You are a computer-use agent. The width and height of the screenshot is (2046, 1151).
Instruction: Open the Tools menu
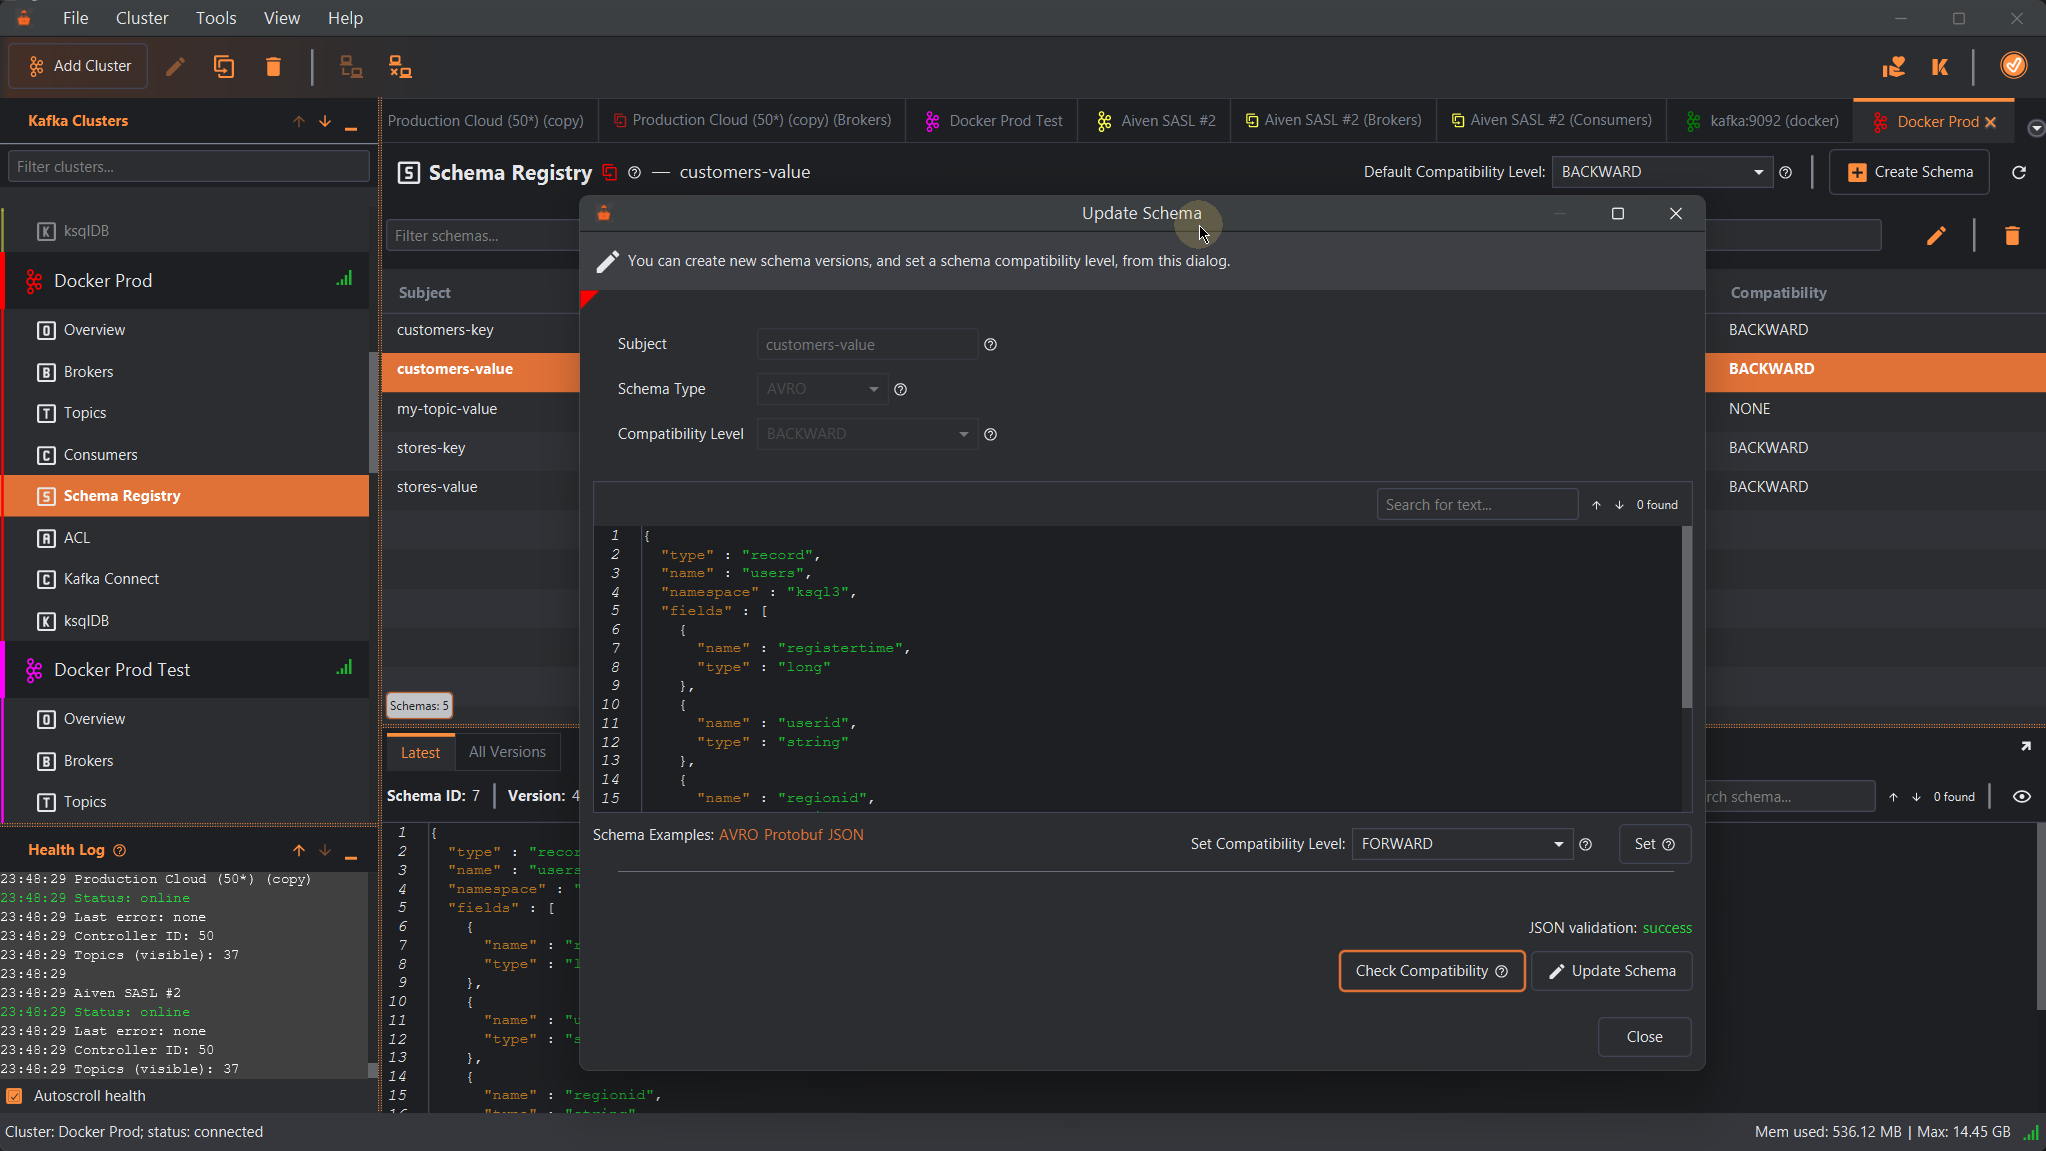pos(215,18)
